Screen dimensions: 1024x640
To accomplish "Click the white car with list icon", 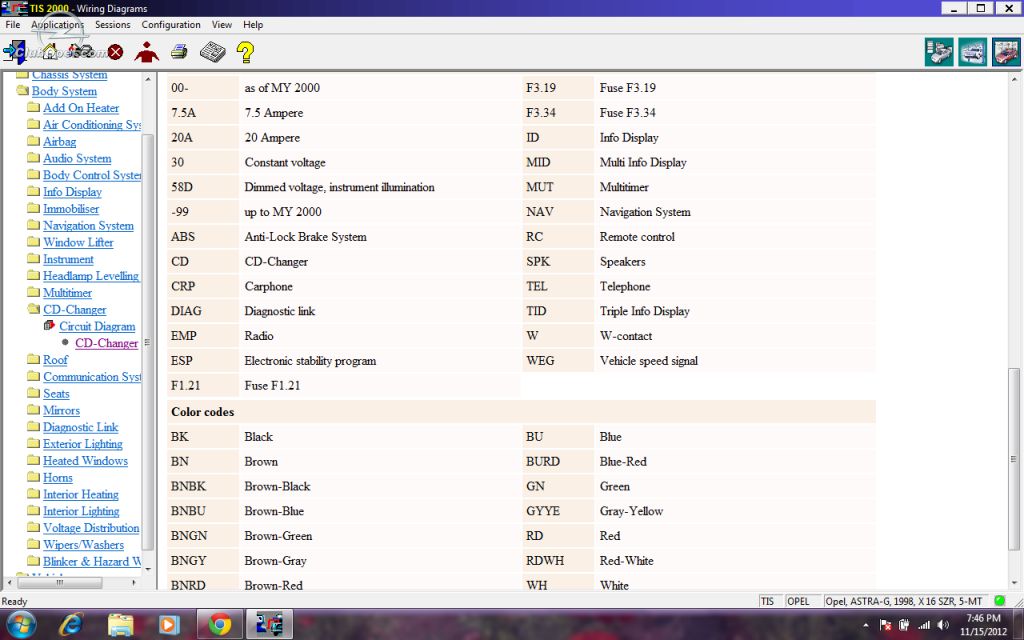I will tap(938, 52).
